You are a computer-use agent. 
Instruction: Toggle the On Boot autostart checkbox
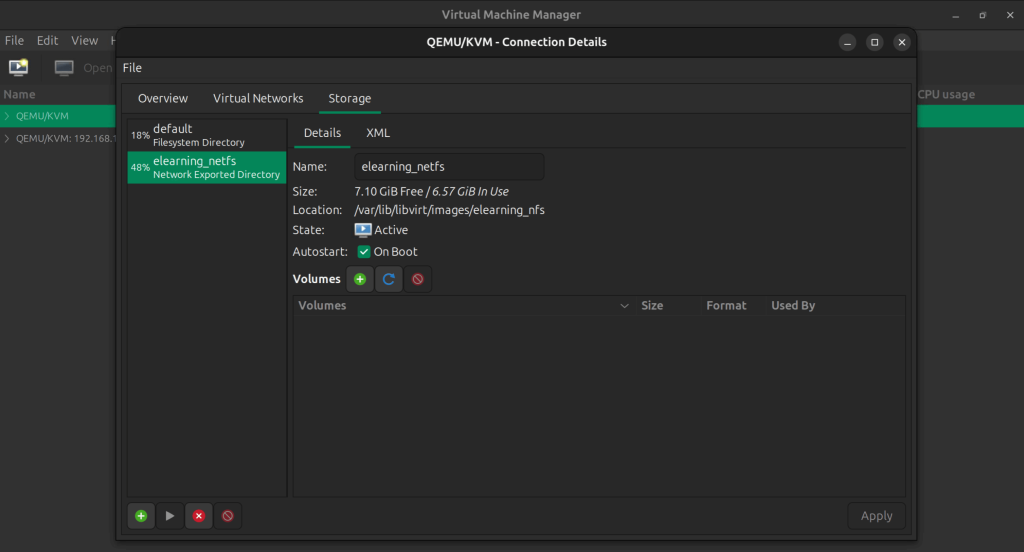(364, 252)
